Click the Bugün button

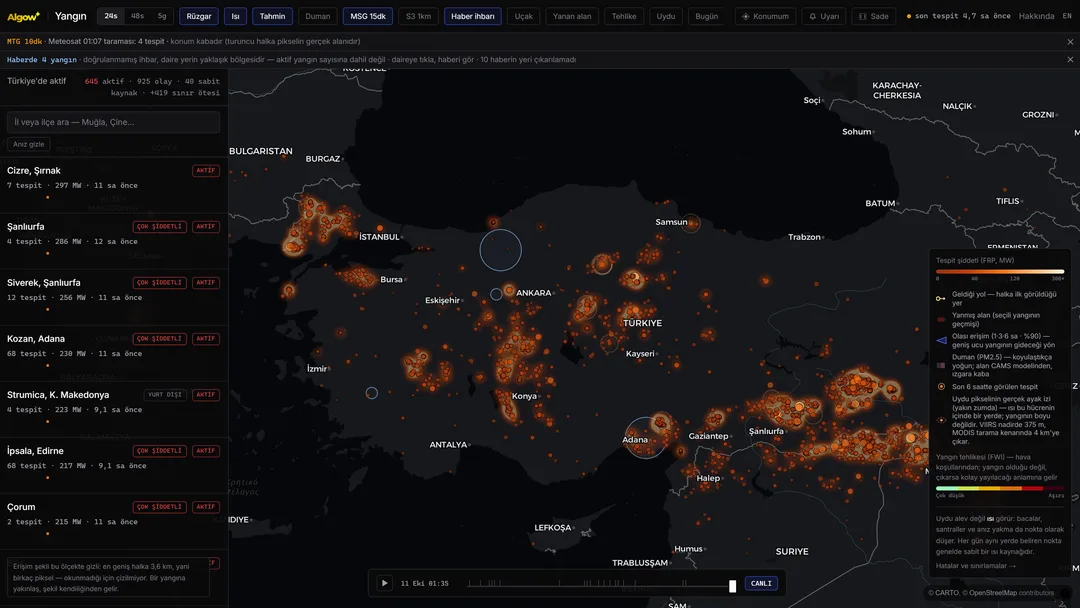pyautogui.click(x=707, y=16)
